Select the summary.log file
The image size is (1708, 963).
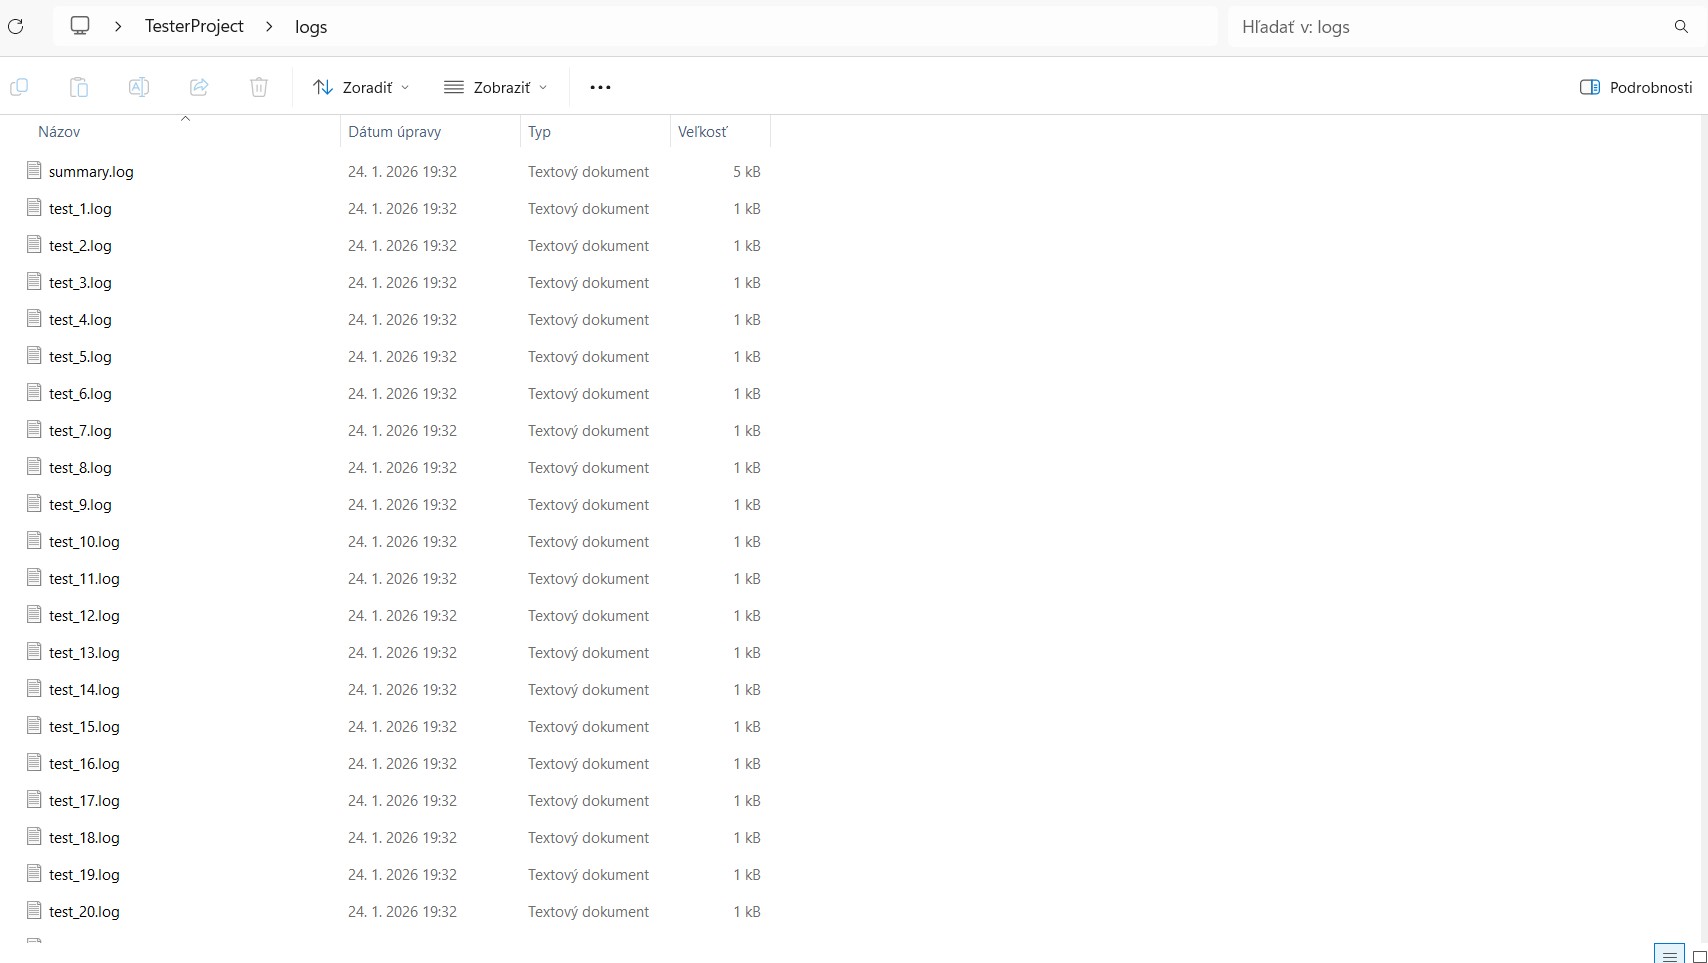point(91,172)
